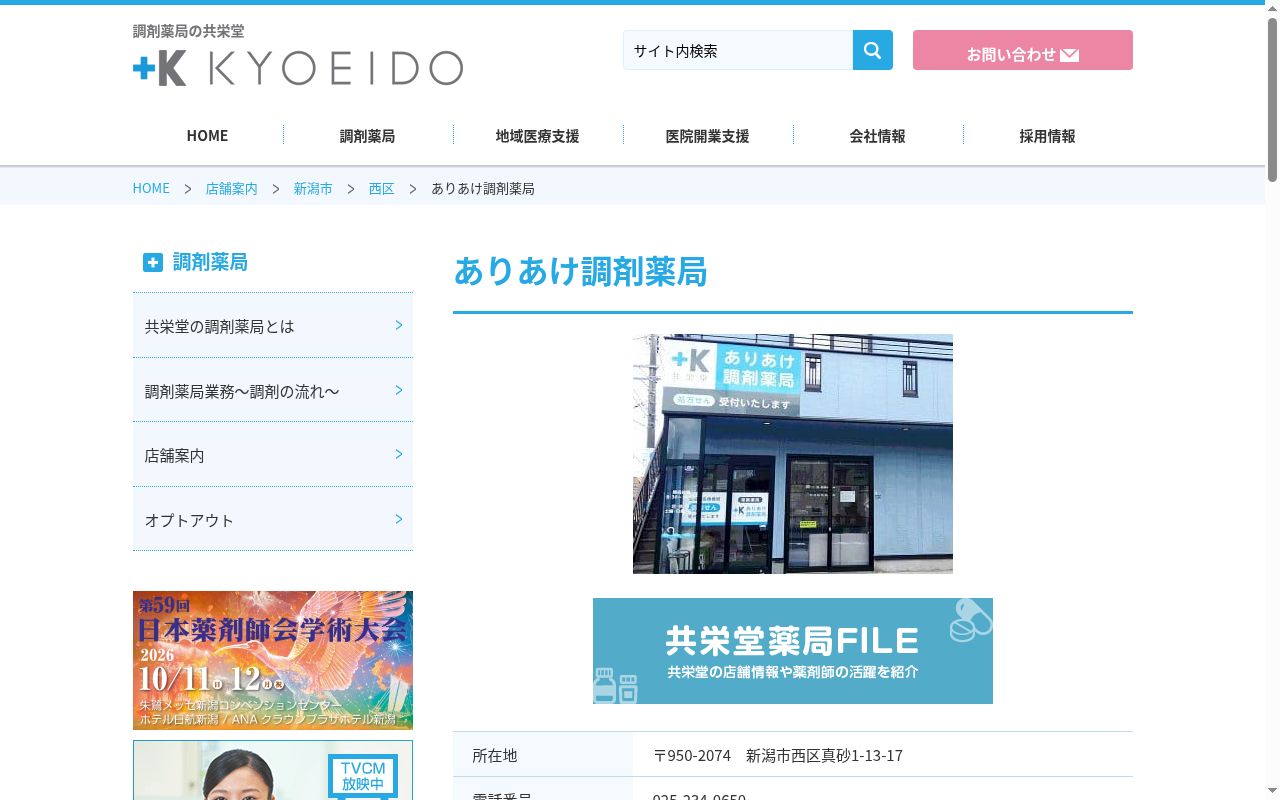Click the envelope icon on お問い合わせ button
This screenshot has width=1280, height=800.
pyautogui.click(x=1069, y=55)
